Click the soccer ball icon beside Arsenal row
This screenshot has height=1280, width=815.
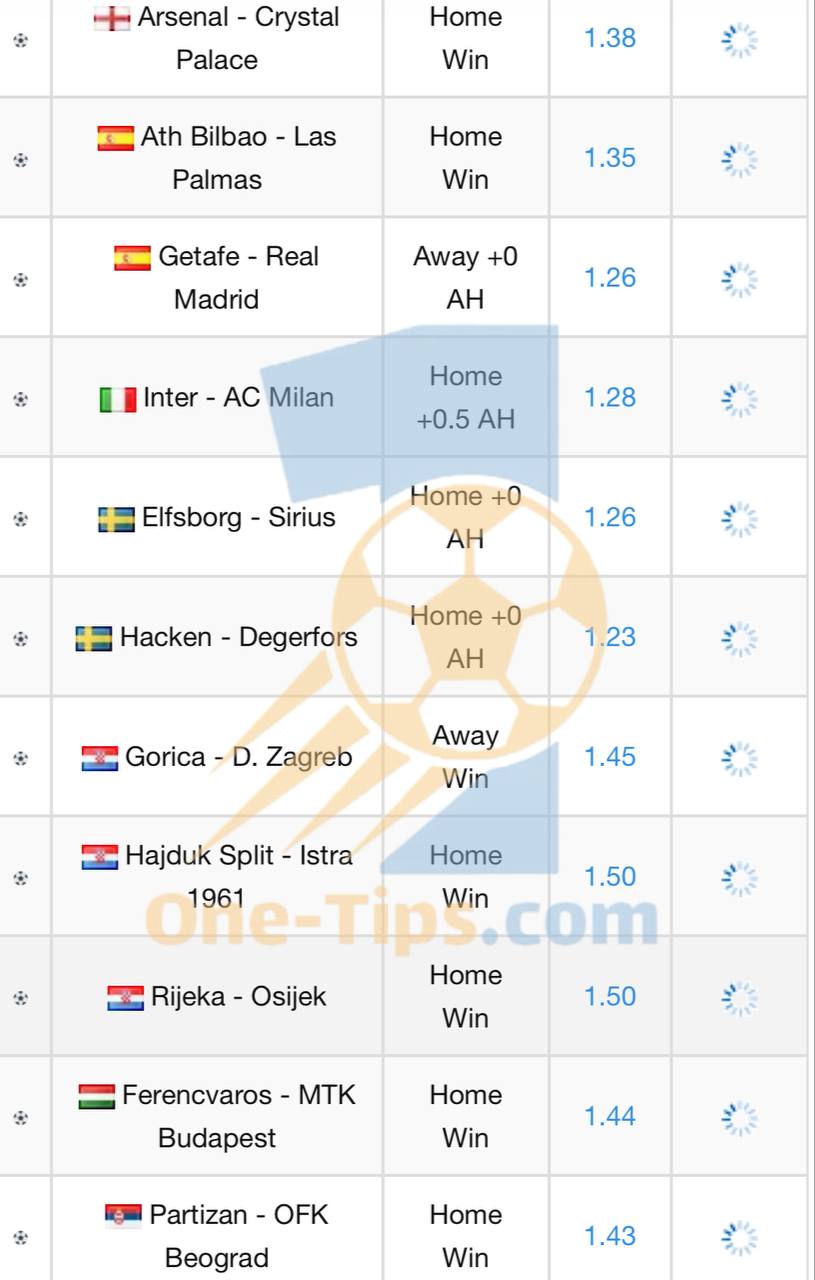pyautogui.click(x=21, y=40)
